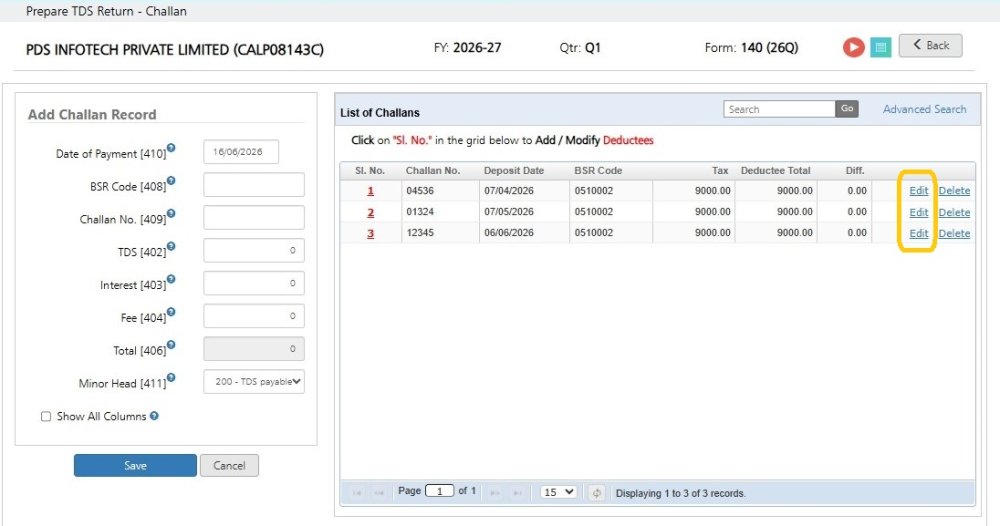The height and width of the screenshot is (526, 1000).
Task: Click the grid refresh icon in pager
Action: coord(596,493)
